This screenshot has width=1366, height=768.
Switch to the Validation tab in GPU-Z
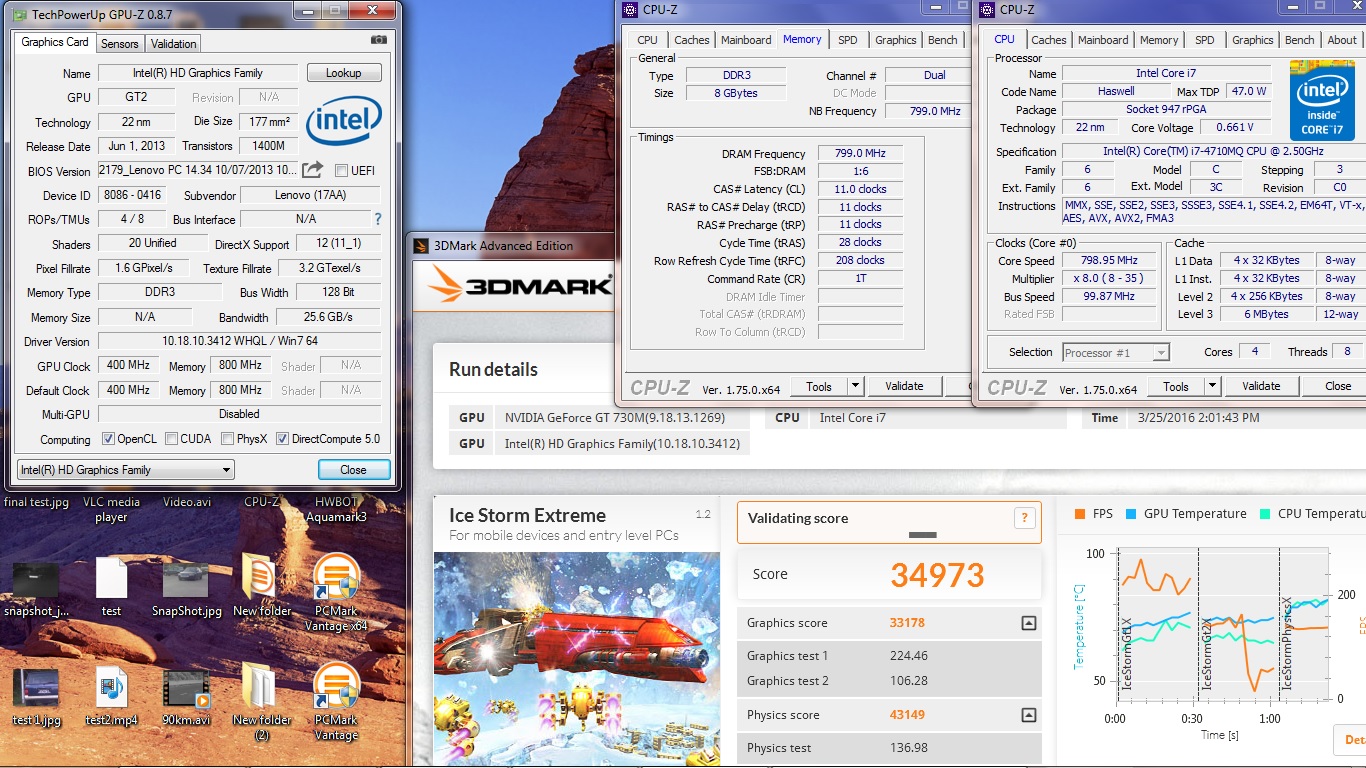pos(174,44)
